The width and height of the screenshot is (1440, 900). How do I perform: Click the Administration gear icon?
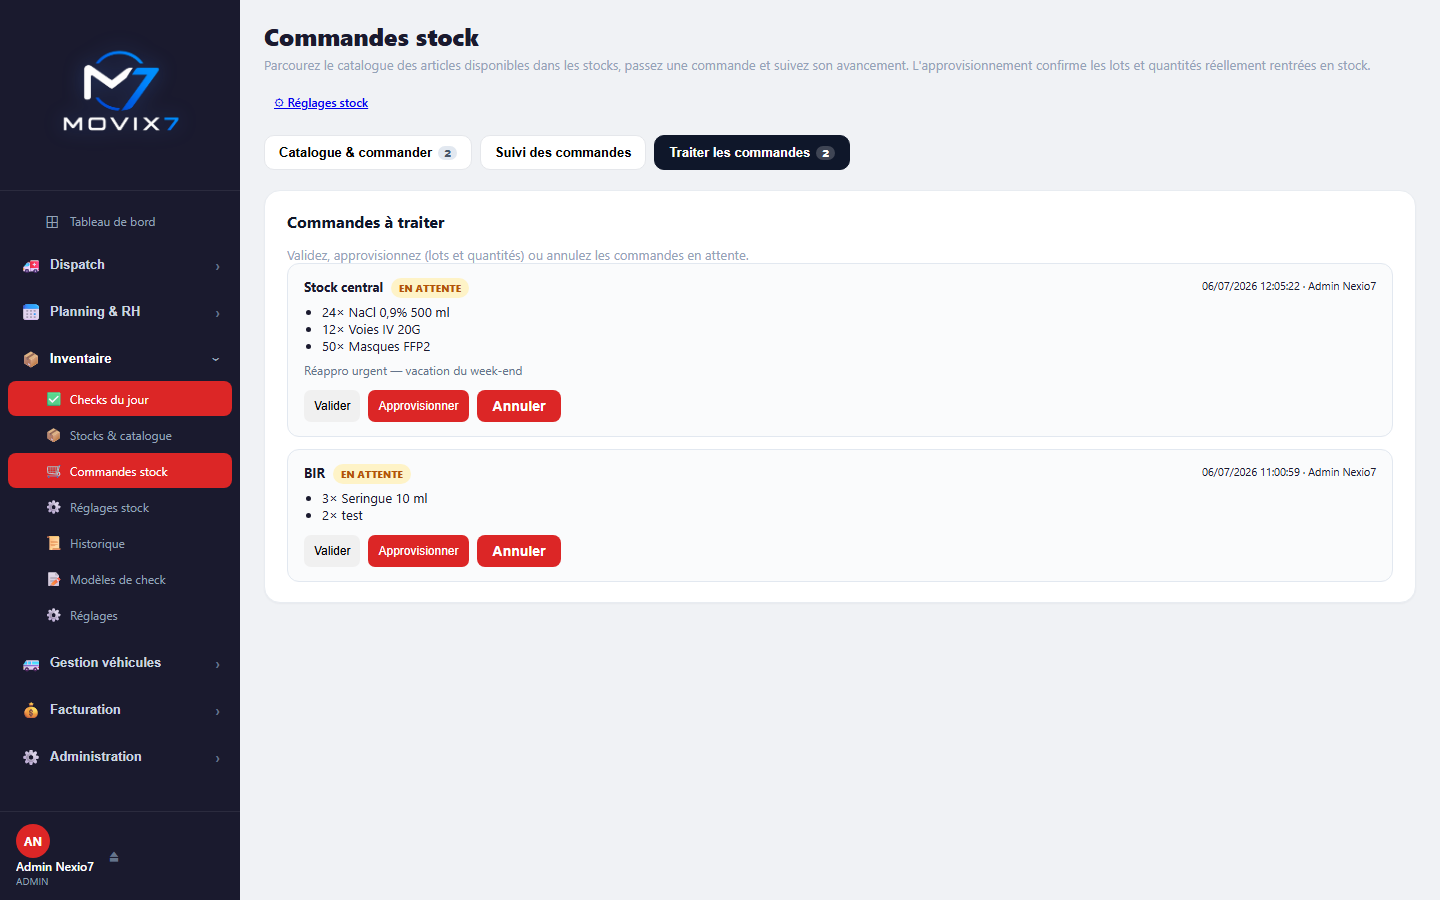click(x=31, y=757)
